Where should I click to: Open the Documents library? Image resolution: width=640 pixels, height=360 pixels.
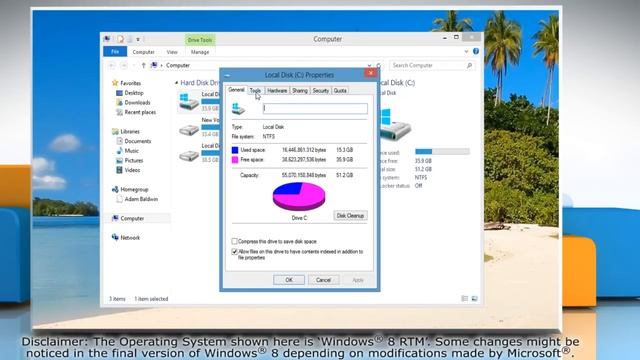pyautogui.click(x=138, y=141)
